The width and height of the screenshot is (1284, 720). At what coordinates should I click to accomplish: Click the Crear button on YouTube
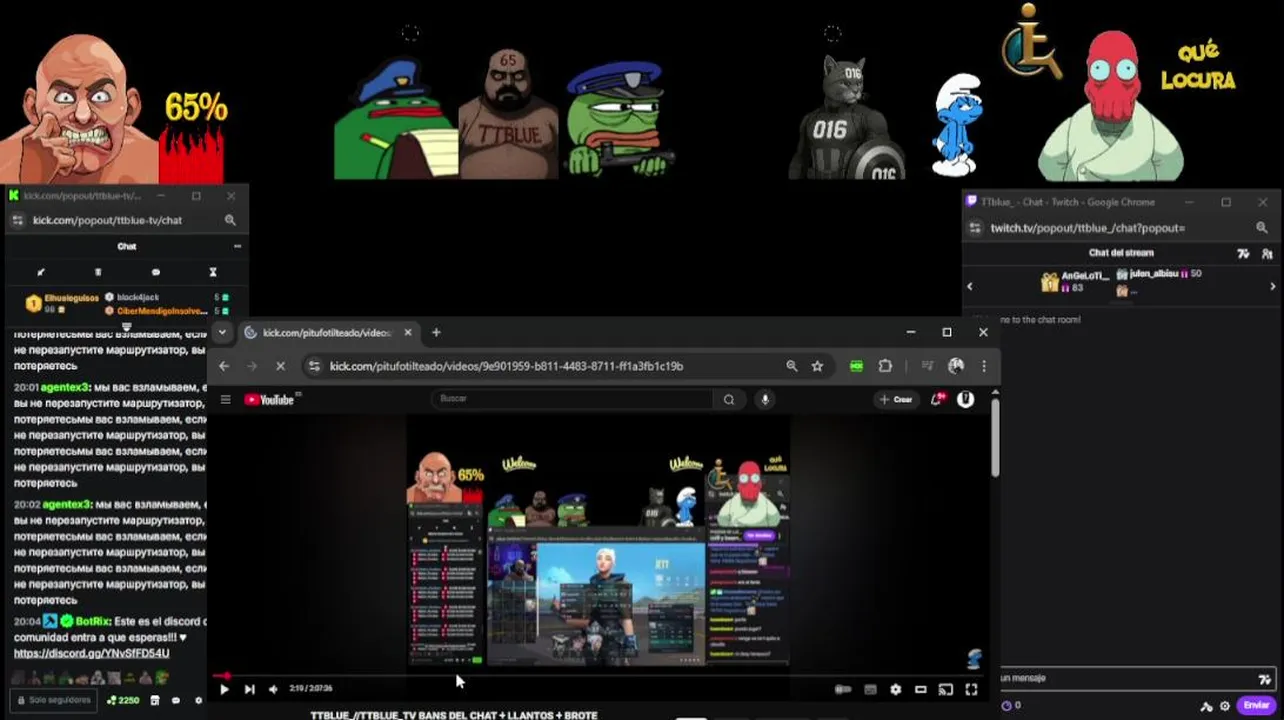pyautogui.click(x=896, y=399)
